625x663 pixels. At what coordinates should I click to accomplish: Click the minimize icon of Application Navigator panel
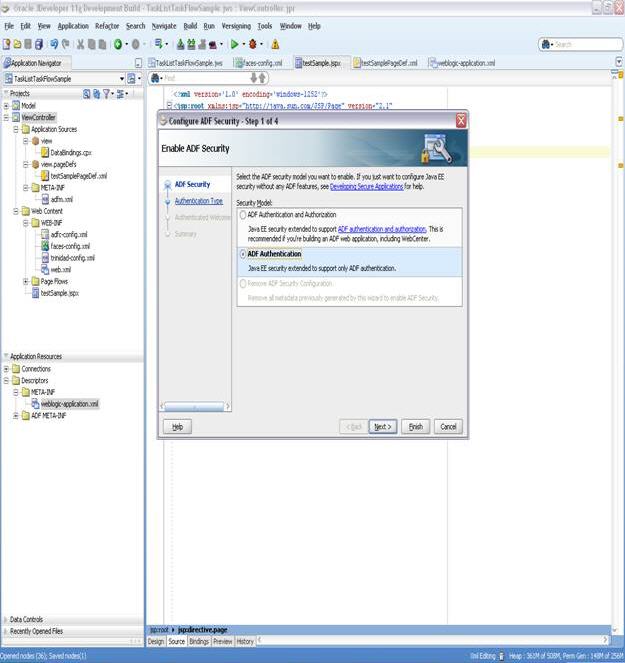pyautogui.click(x=138, y=63)
